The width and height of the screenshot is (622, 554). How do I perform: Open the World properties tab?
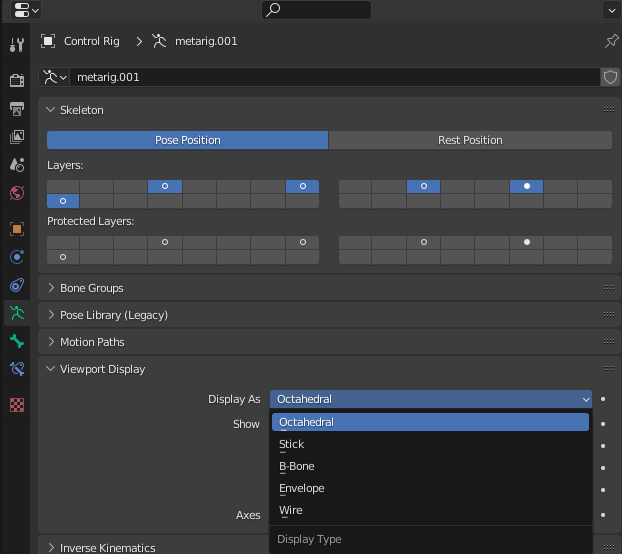(17, 193)
